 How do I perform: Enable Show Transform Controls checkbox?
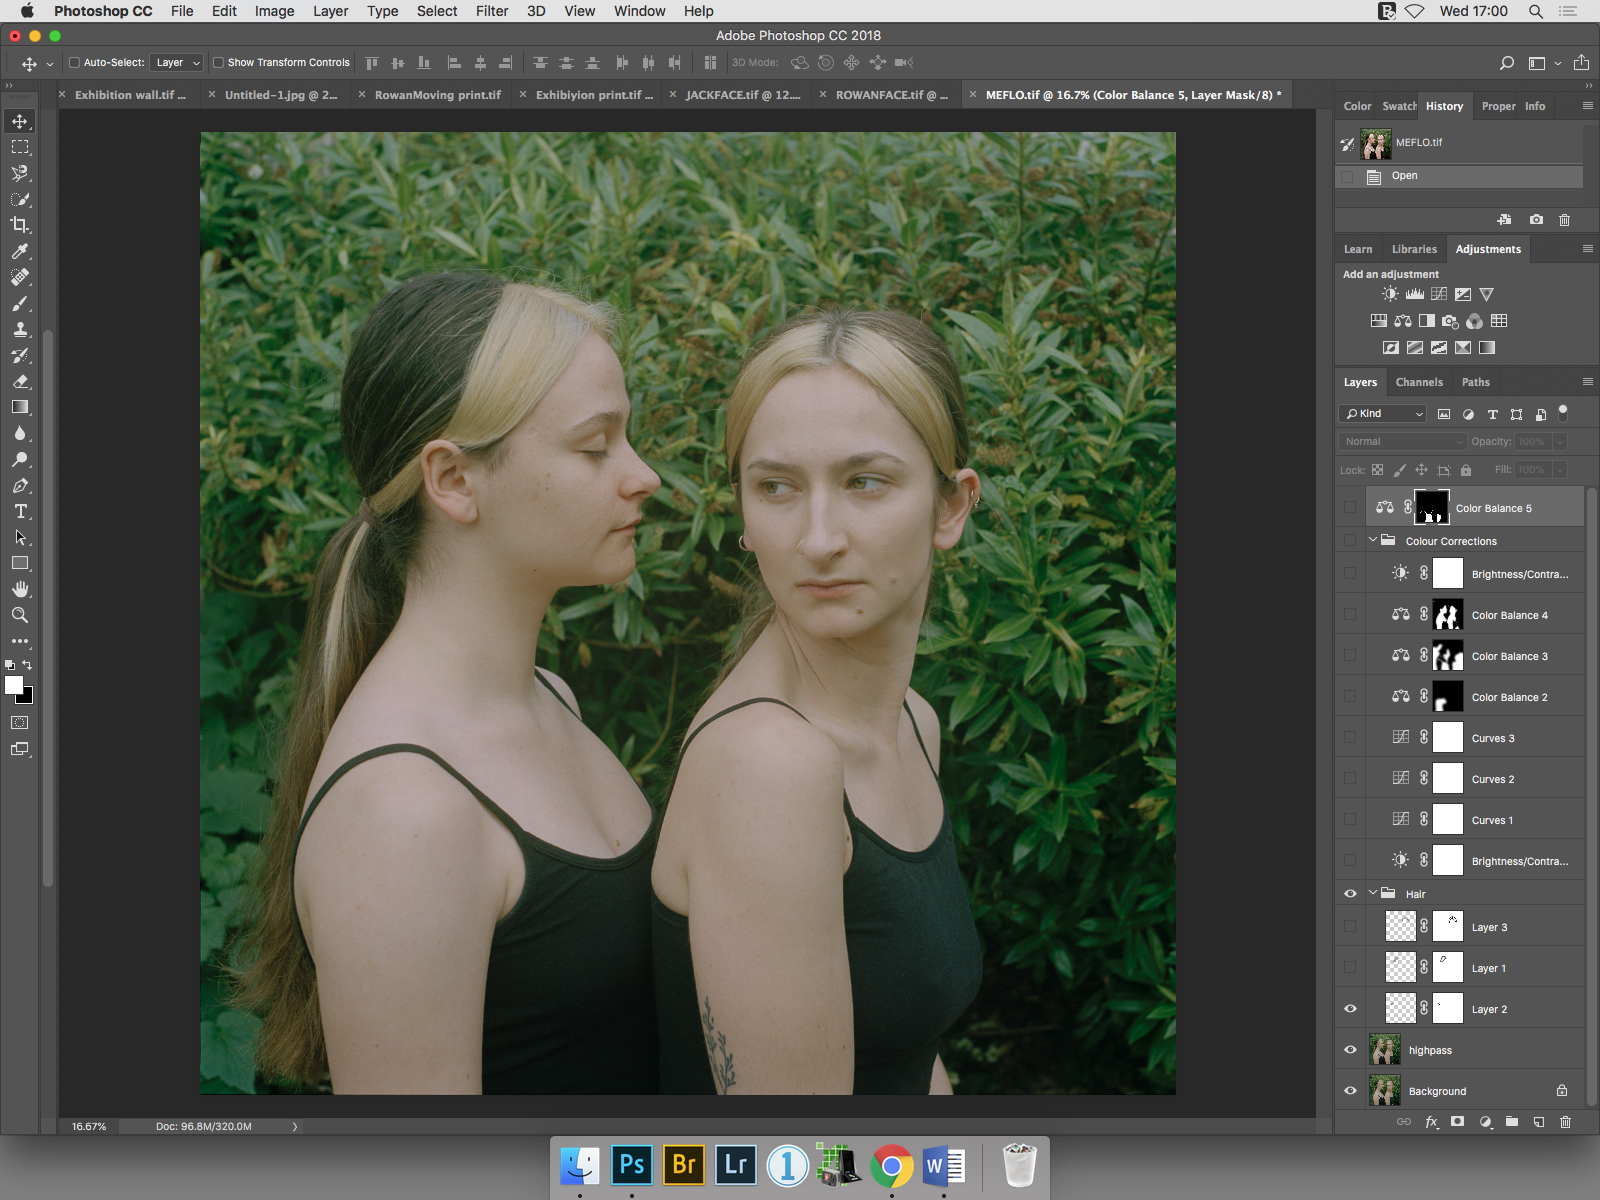click(218, 62)
